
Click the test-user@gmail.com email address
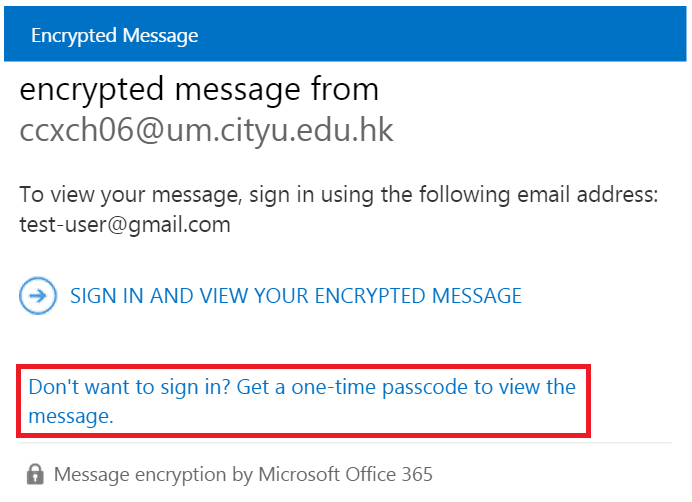tap(125, 225)
